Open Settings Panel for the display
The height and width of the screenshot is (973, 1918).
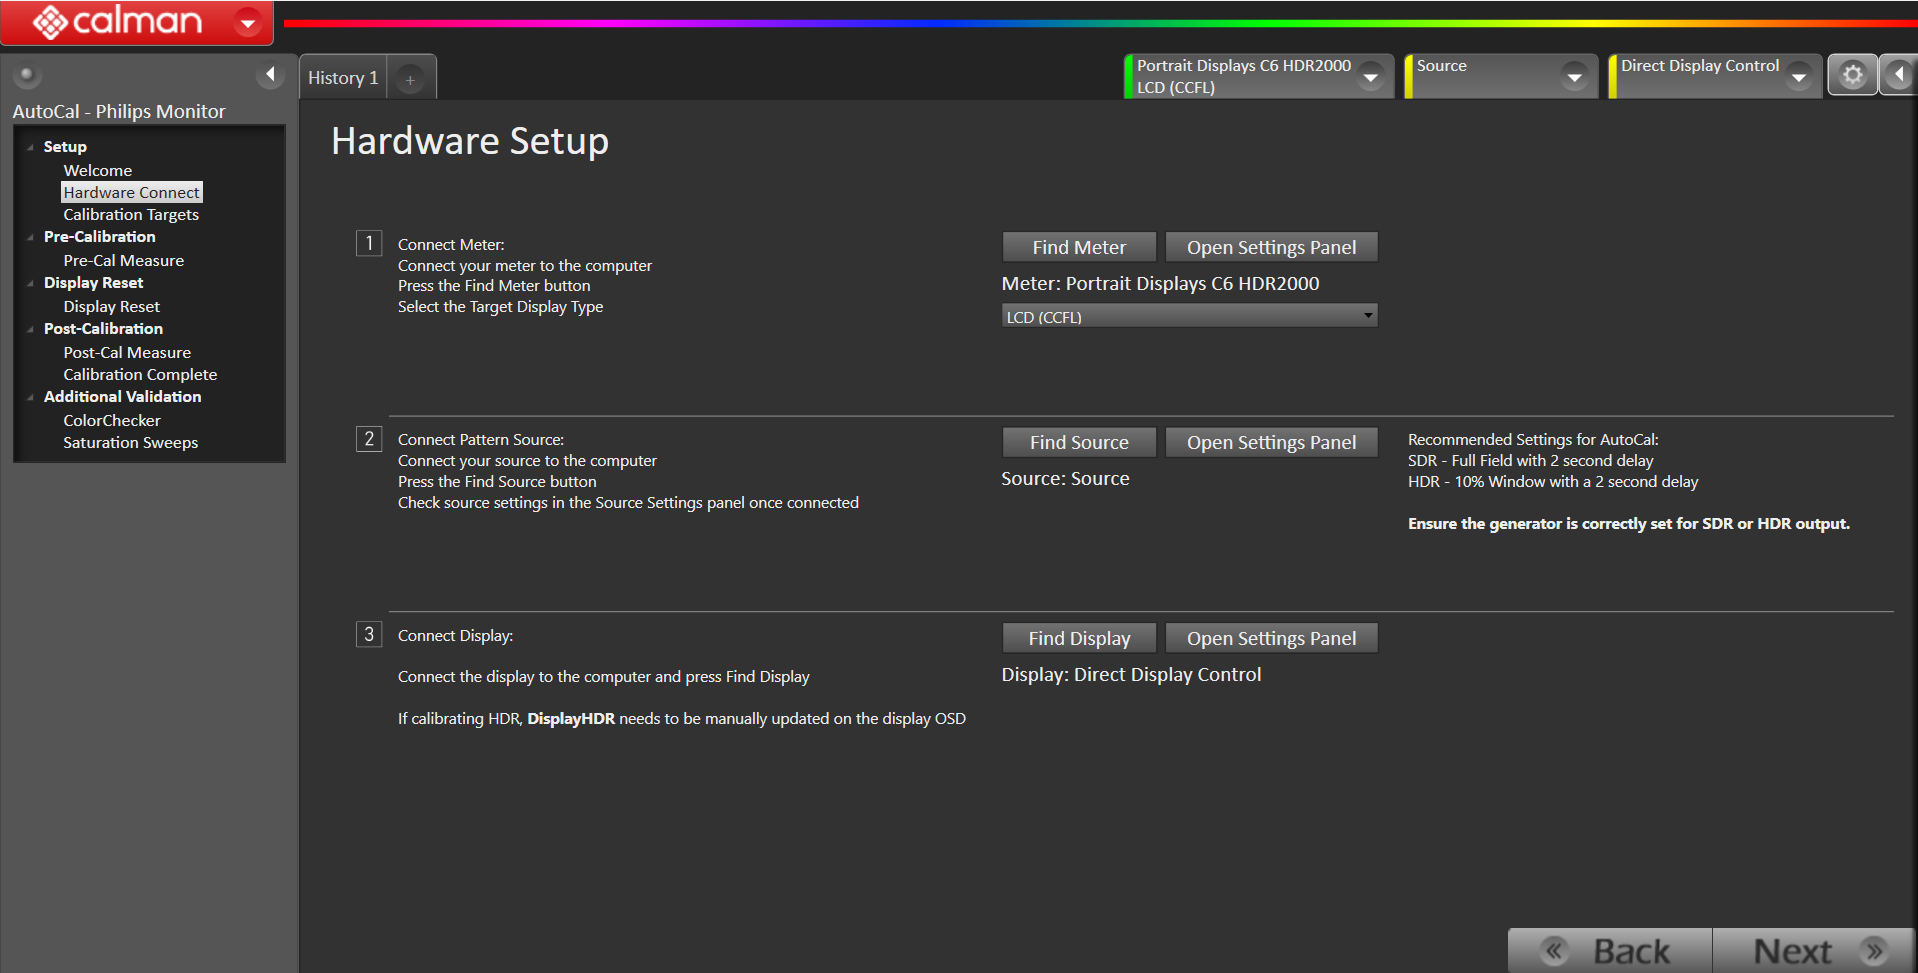1271,638
